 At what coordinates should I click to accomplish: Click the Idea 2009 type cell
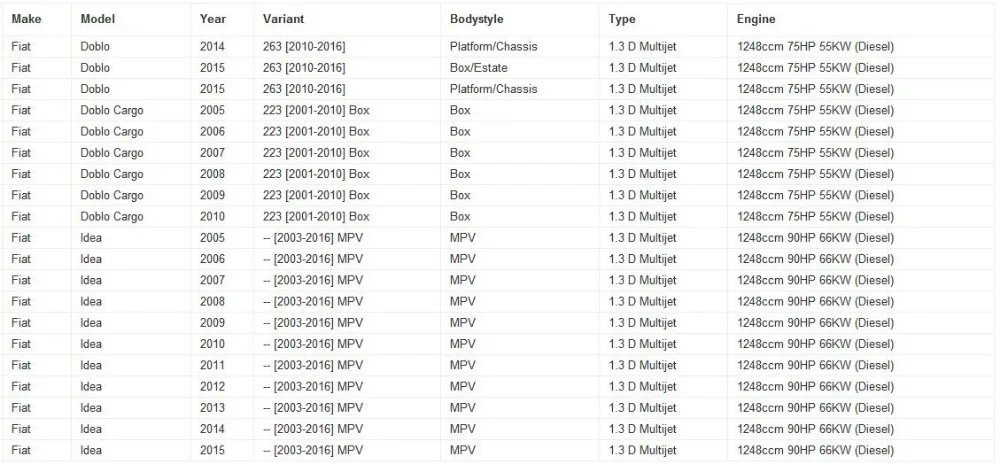pyautogui.click(x=642, y=323)
